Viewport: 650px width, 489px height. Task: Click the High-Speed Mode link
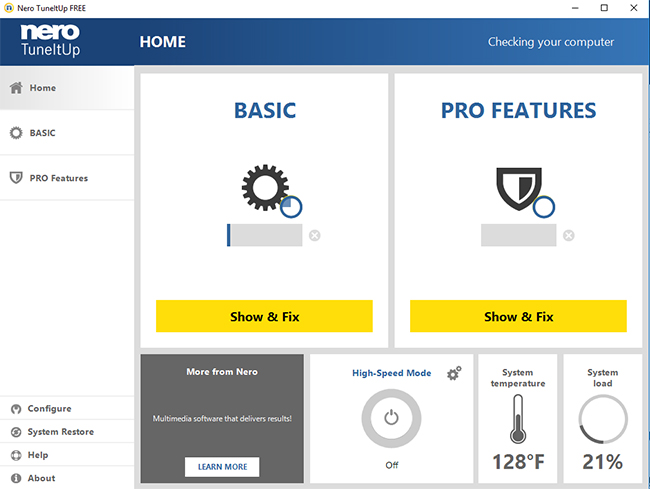click(x=392, y=373)
